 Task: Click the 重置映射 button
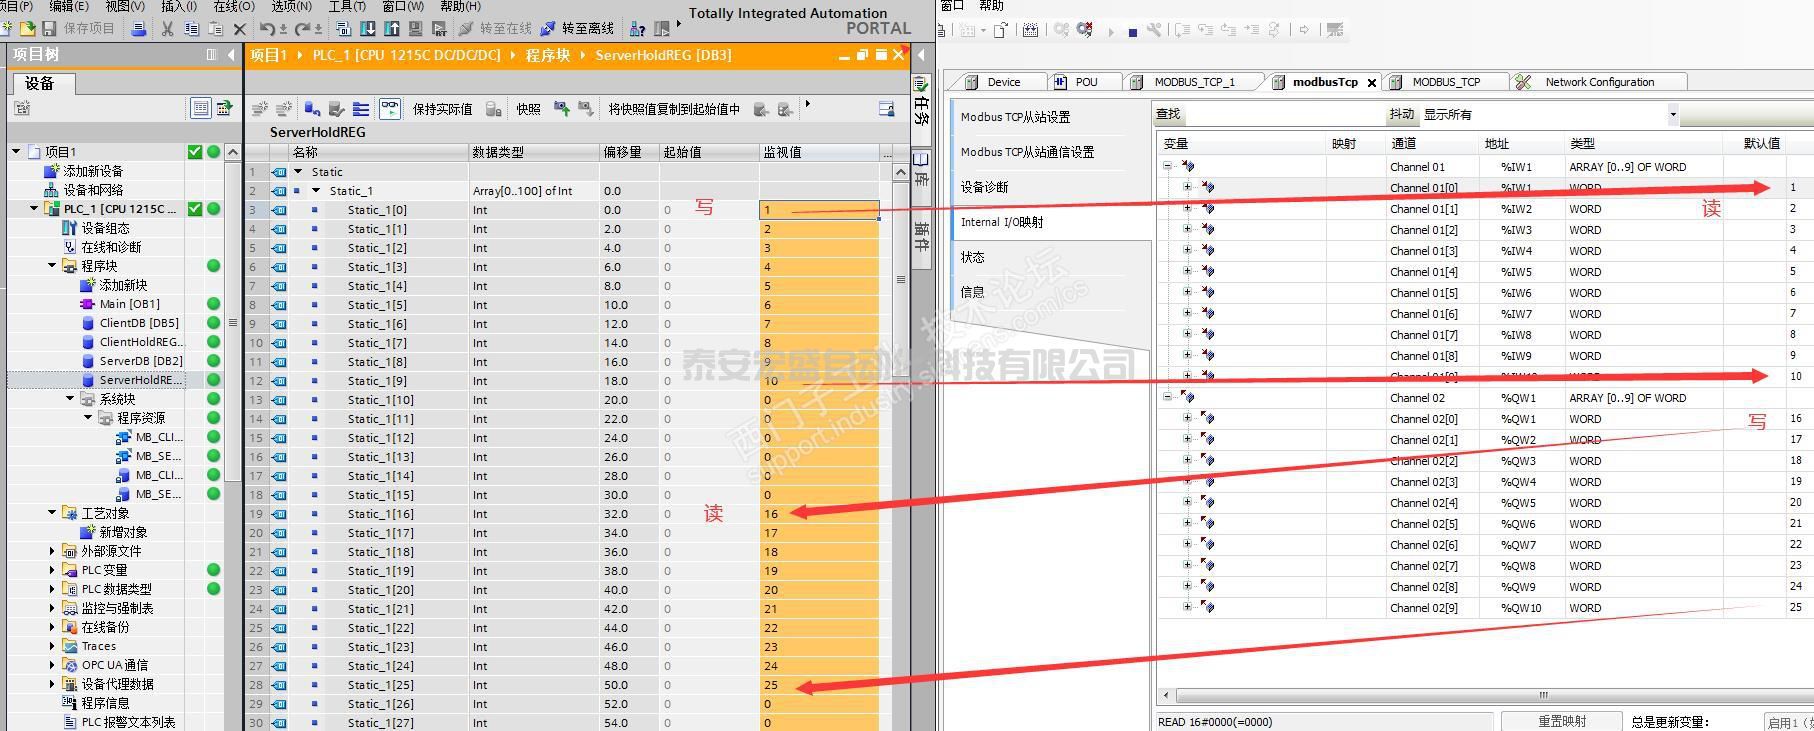tap(1561, 721)
